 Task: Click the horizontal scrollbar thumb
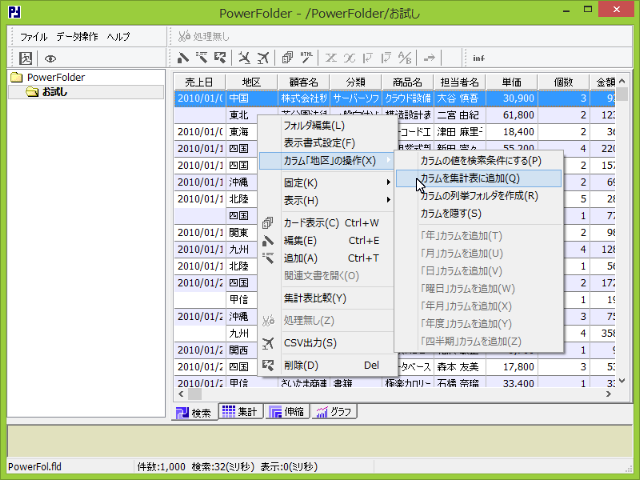tap(195, 394)
